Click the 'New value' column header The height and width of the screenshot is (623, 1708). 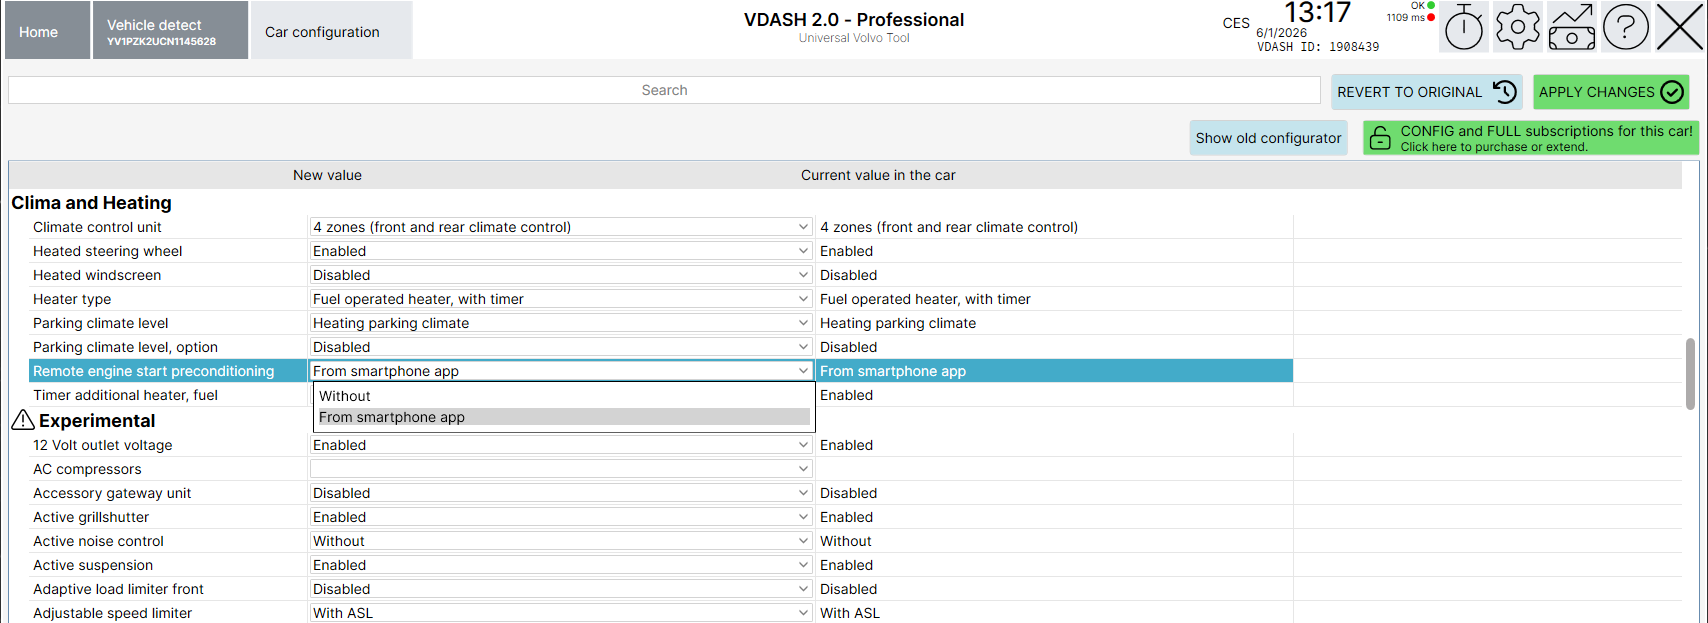pyautogui.click(x=327, y=175)
